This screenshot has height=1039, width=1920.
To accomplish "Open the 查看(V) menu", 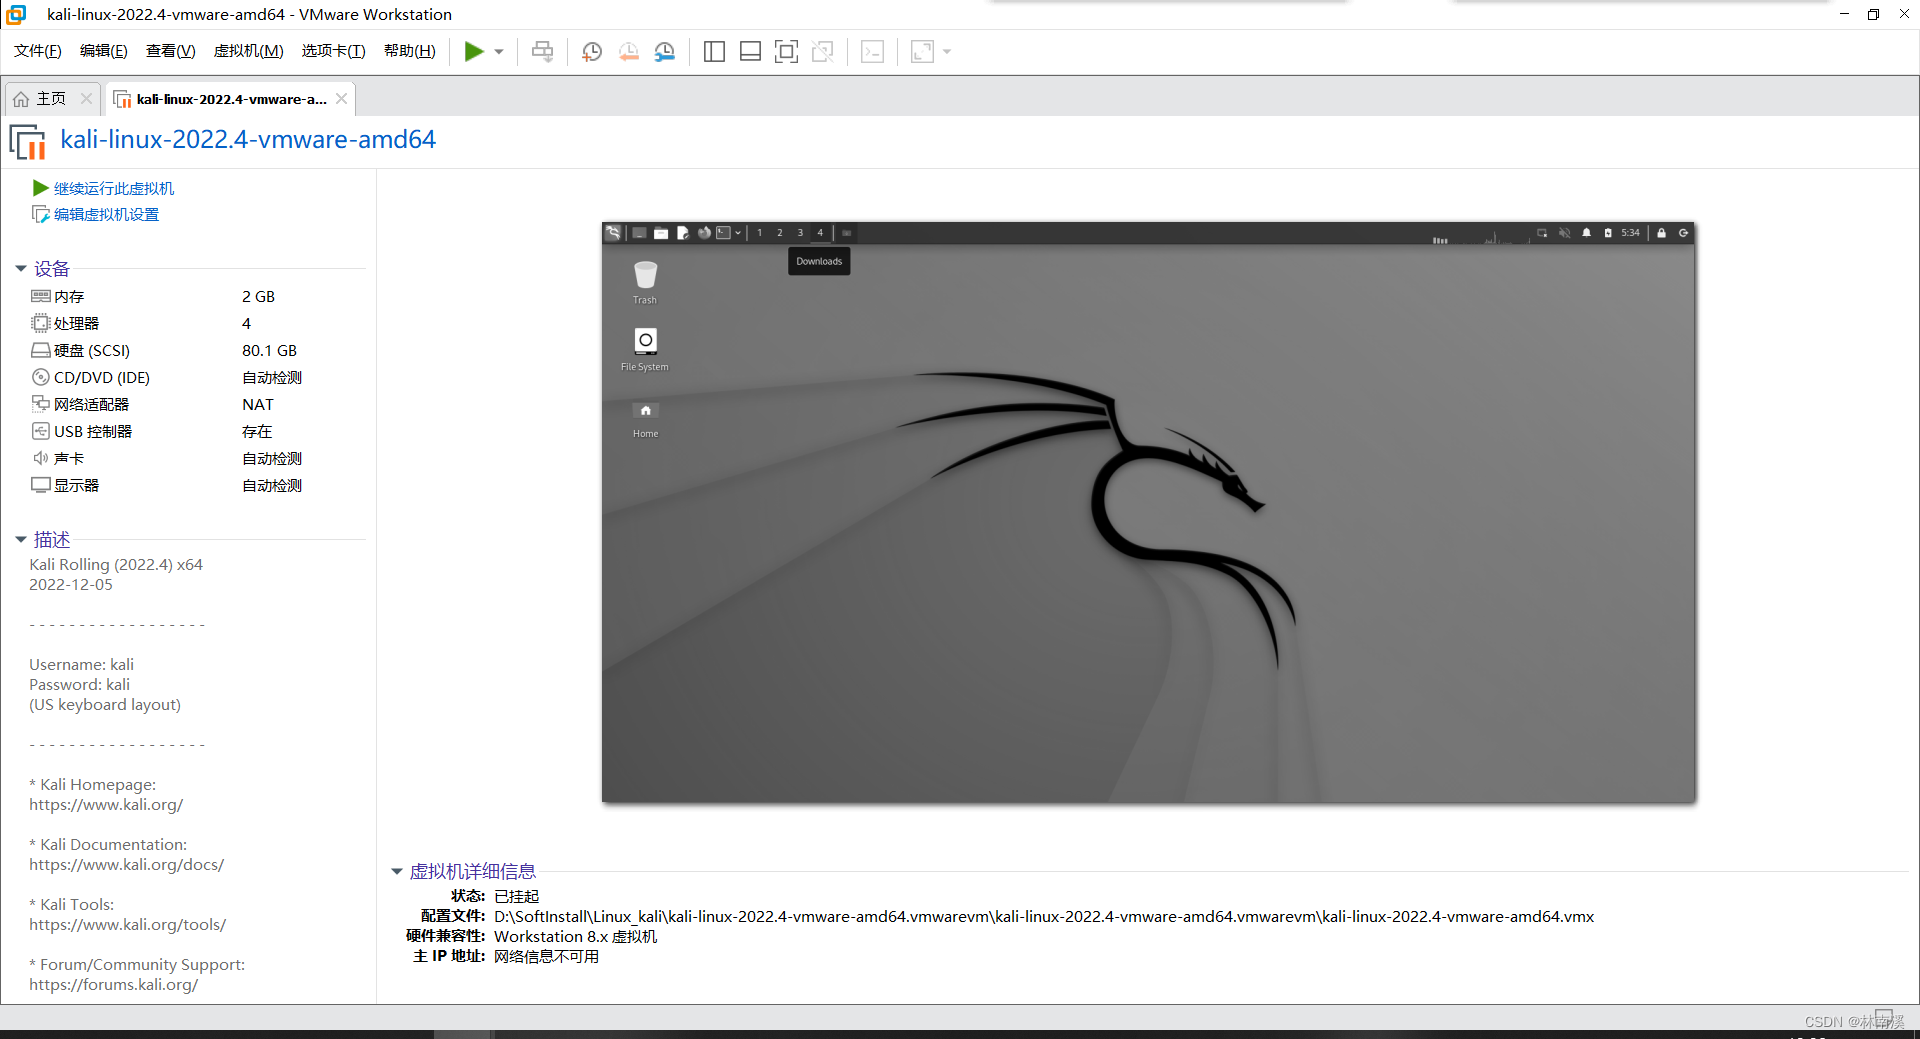I will [x=171, y=51].
